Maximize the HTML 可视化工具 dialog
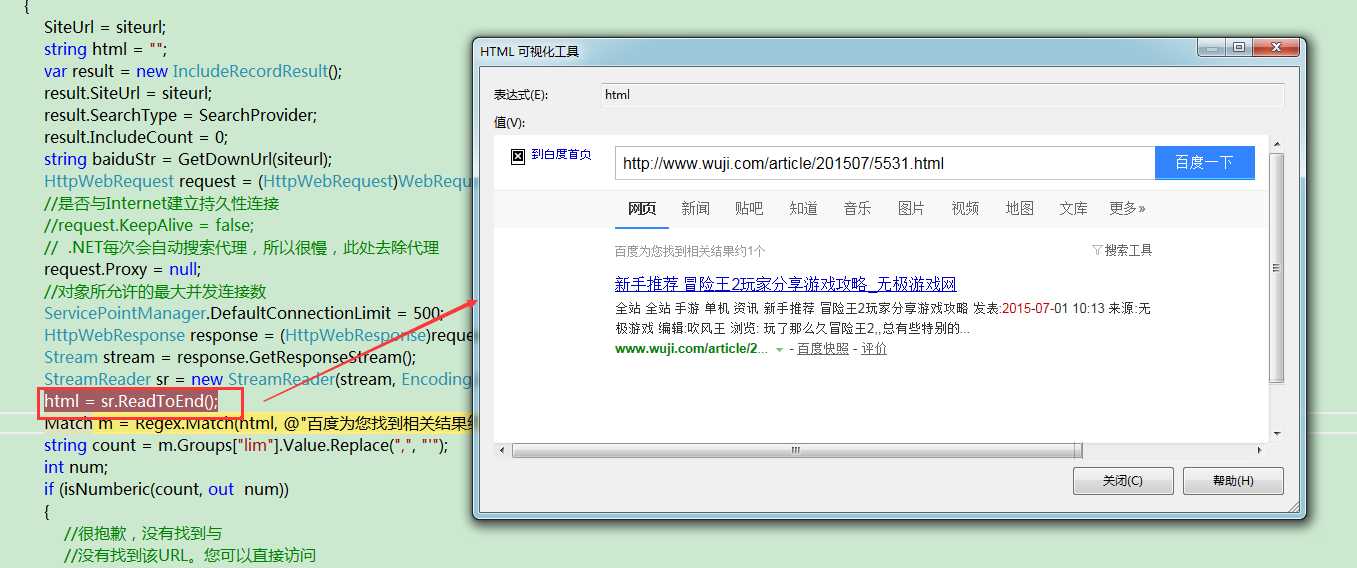Screen dimensions: 1357x568 click(1239, 47)
